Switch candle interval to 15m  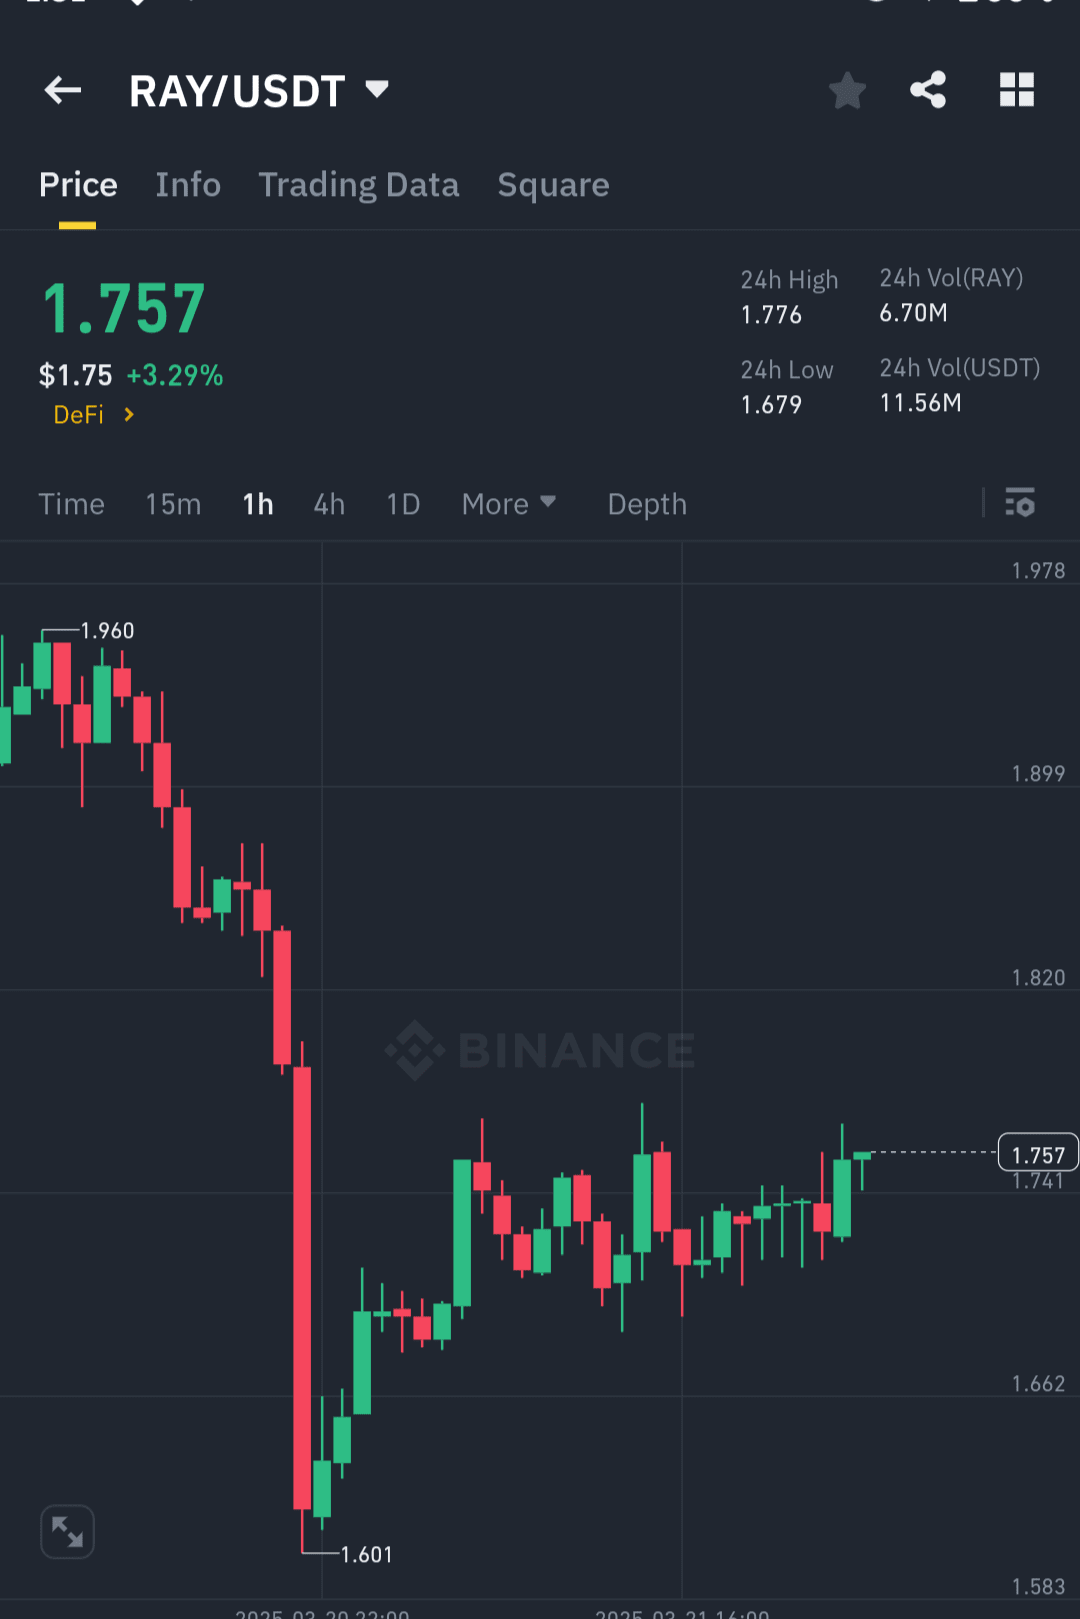pyautogui.click(x=172, y=504)
